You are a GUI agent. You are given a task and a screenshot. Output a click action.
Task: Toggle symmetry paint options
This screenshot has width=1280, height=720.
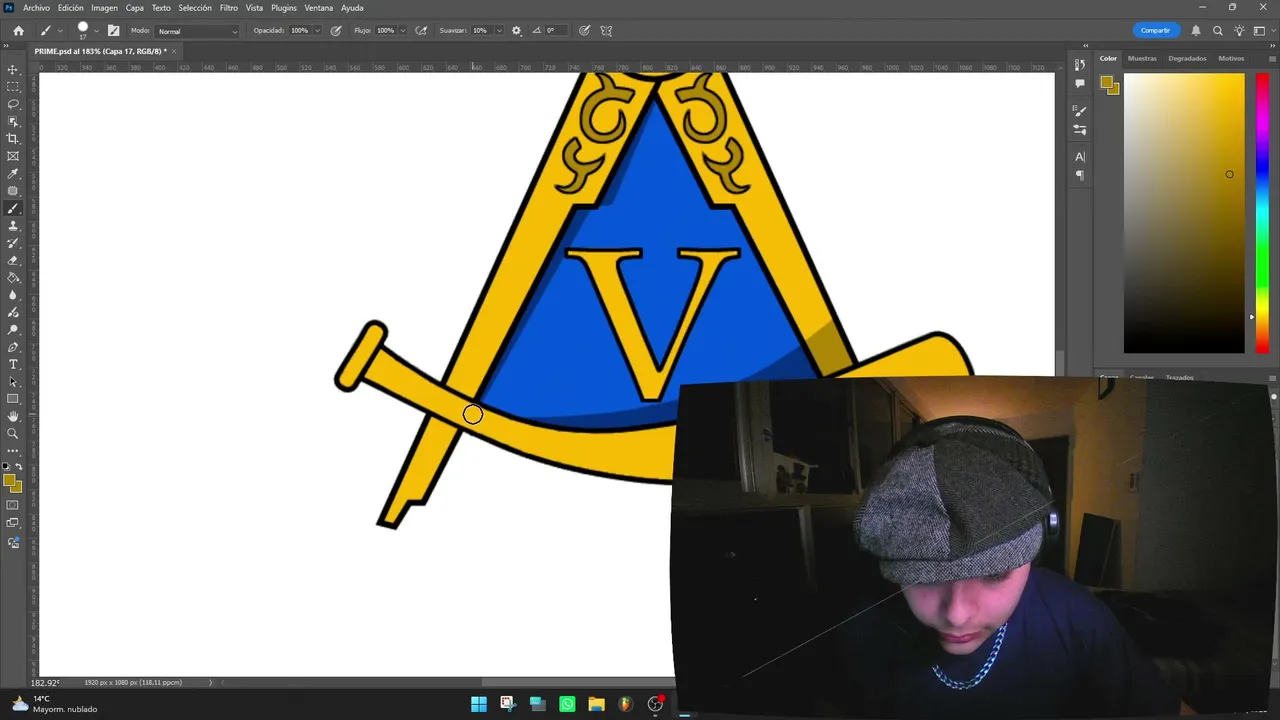coord(606,31)
